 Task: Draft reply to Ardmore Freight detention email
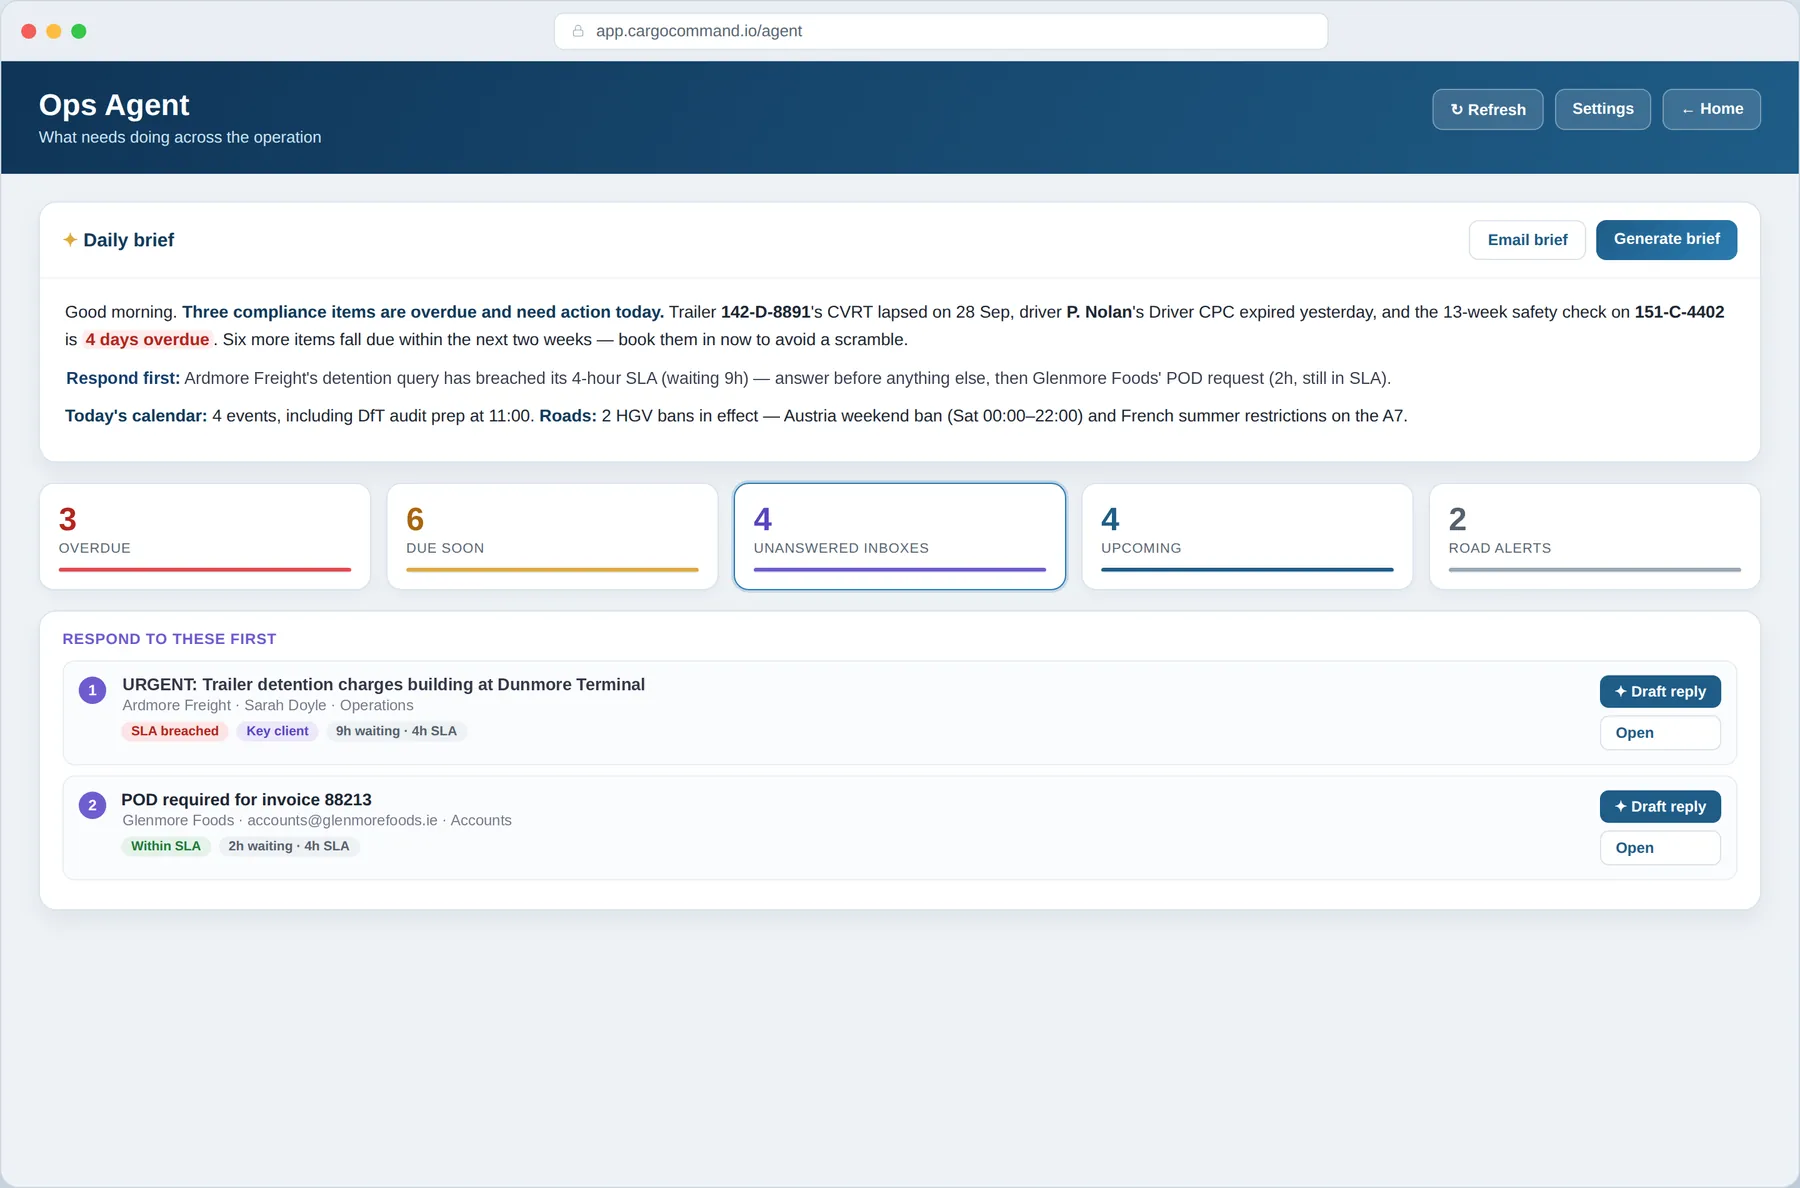pyautogui.click(x=1660, y=691)
